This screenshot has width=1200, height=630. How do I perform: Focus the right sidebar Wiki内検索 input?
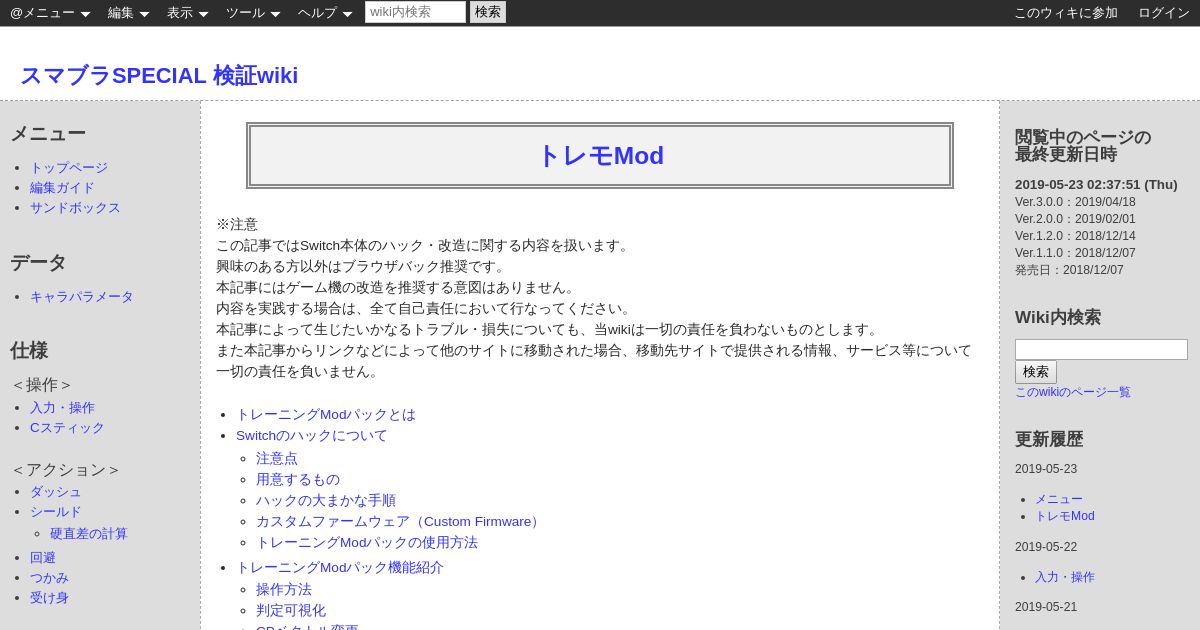(1101, 349)
